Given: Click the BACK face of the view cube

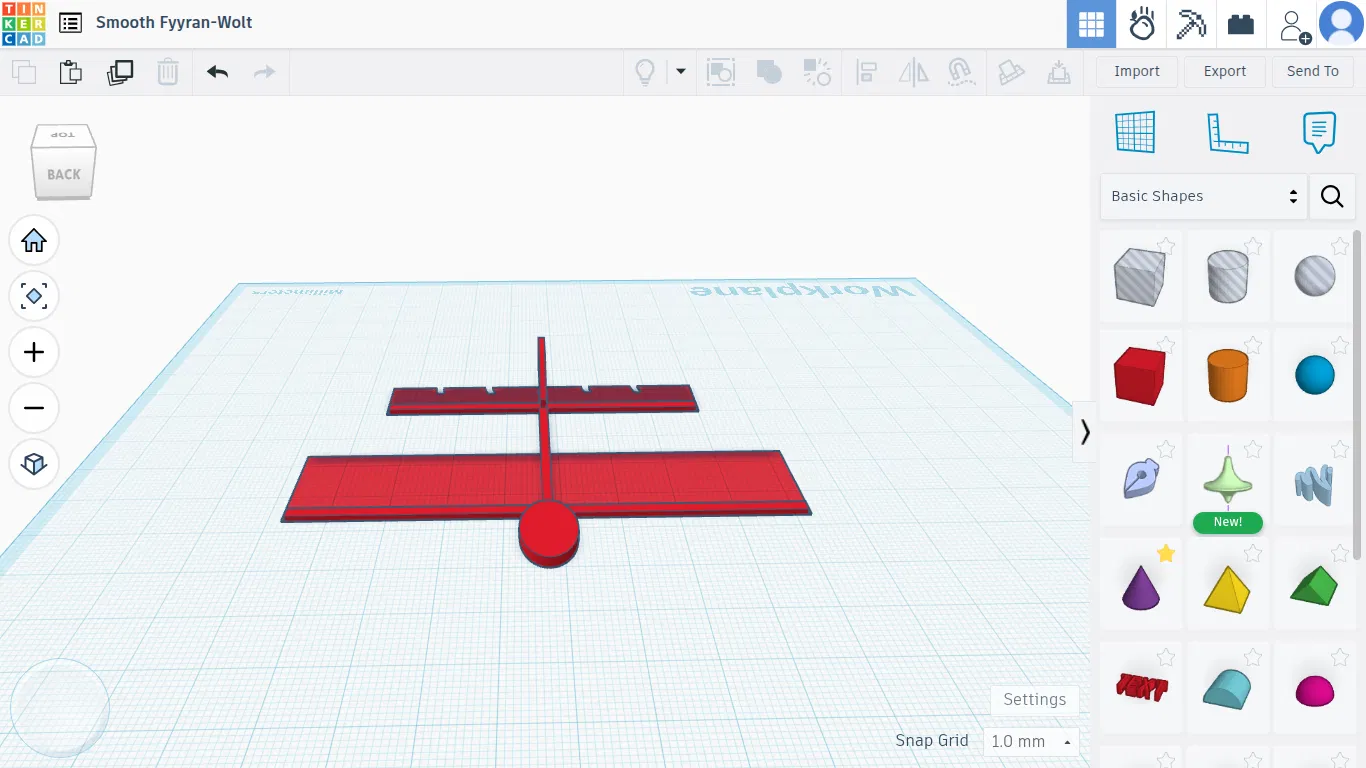Looking at the screenshot, I should click(64, 175).
